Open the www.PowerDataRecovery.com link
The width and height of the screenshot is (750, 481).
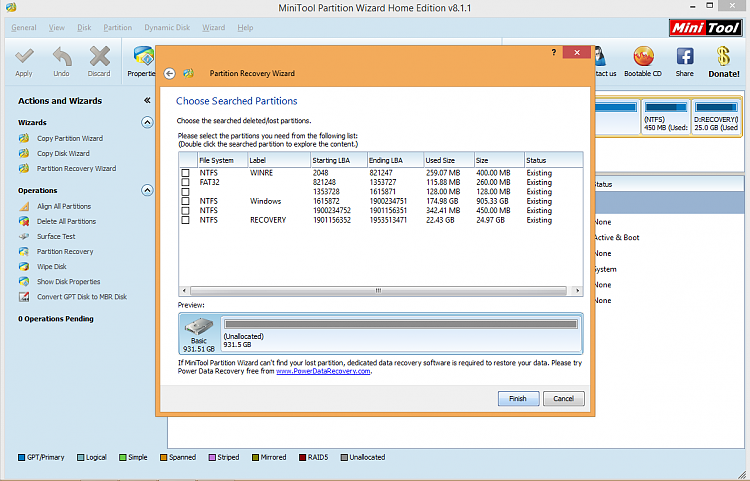tap(323, 371)
